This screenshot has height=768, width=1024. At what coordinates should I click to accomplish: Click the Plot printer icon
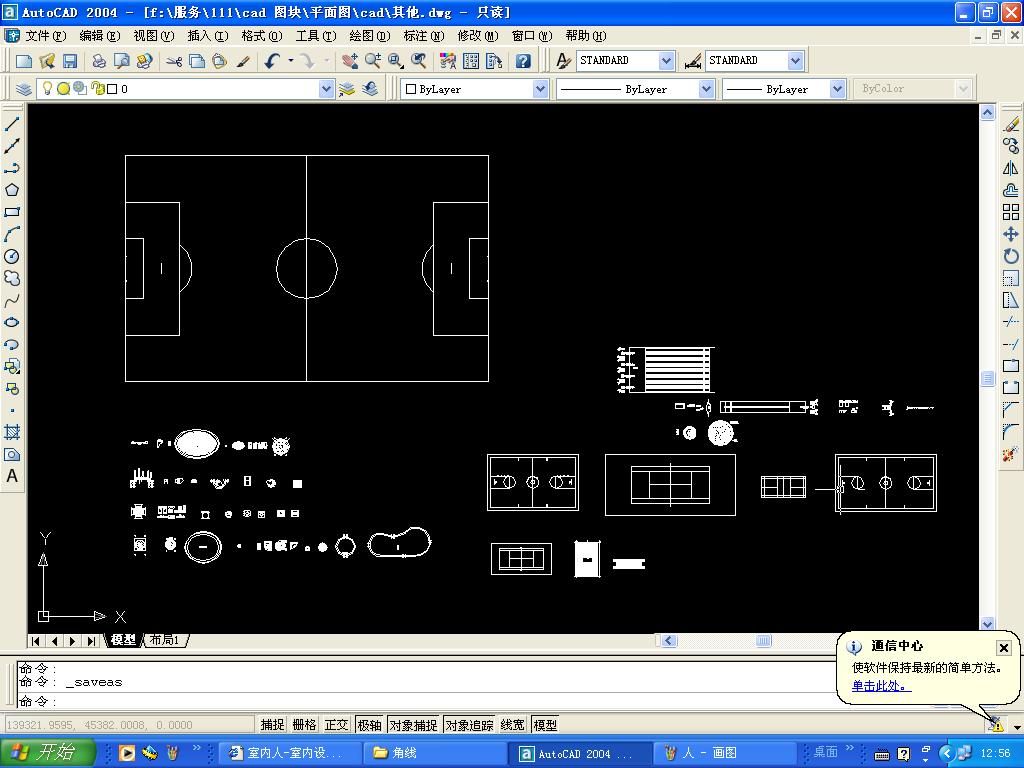(x=99, y=61)
